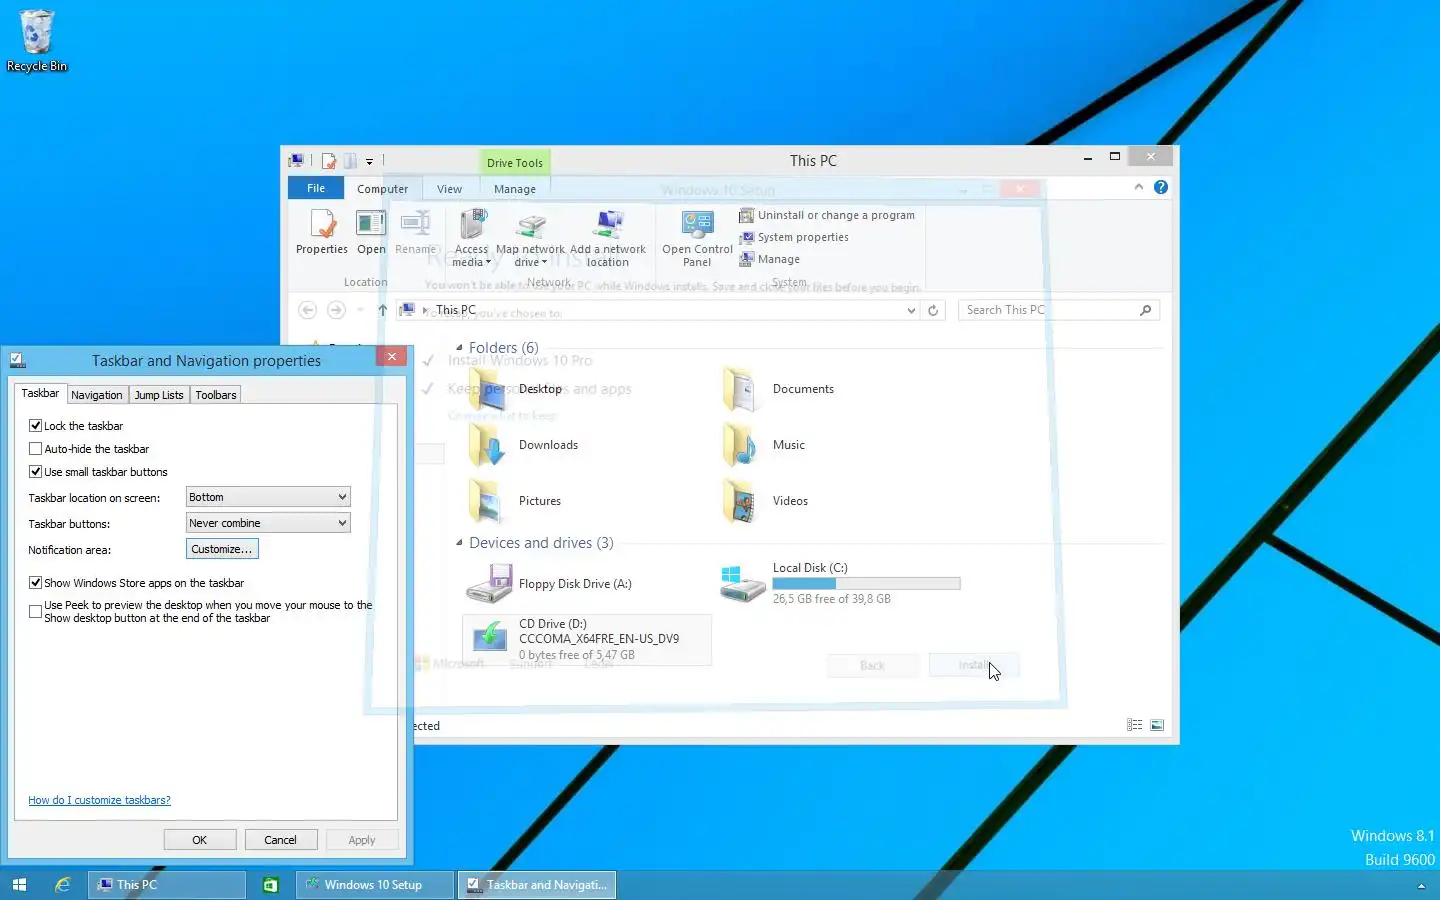Open the Store icon in taskbar
Image resolution: width=1440 pixels, height=900 pixels.
tap(270, 885)
